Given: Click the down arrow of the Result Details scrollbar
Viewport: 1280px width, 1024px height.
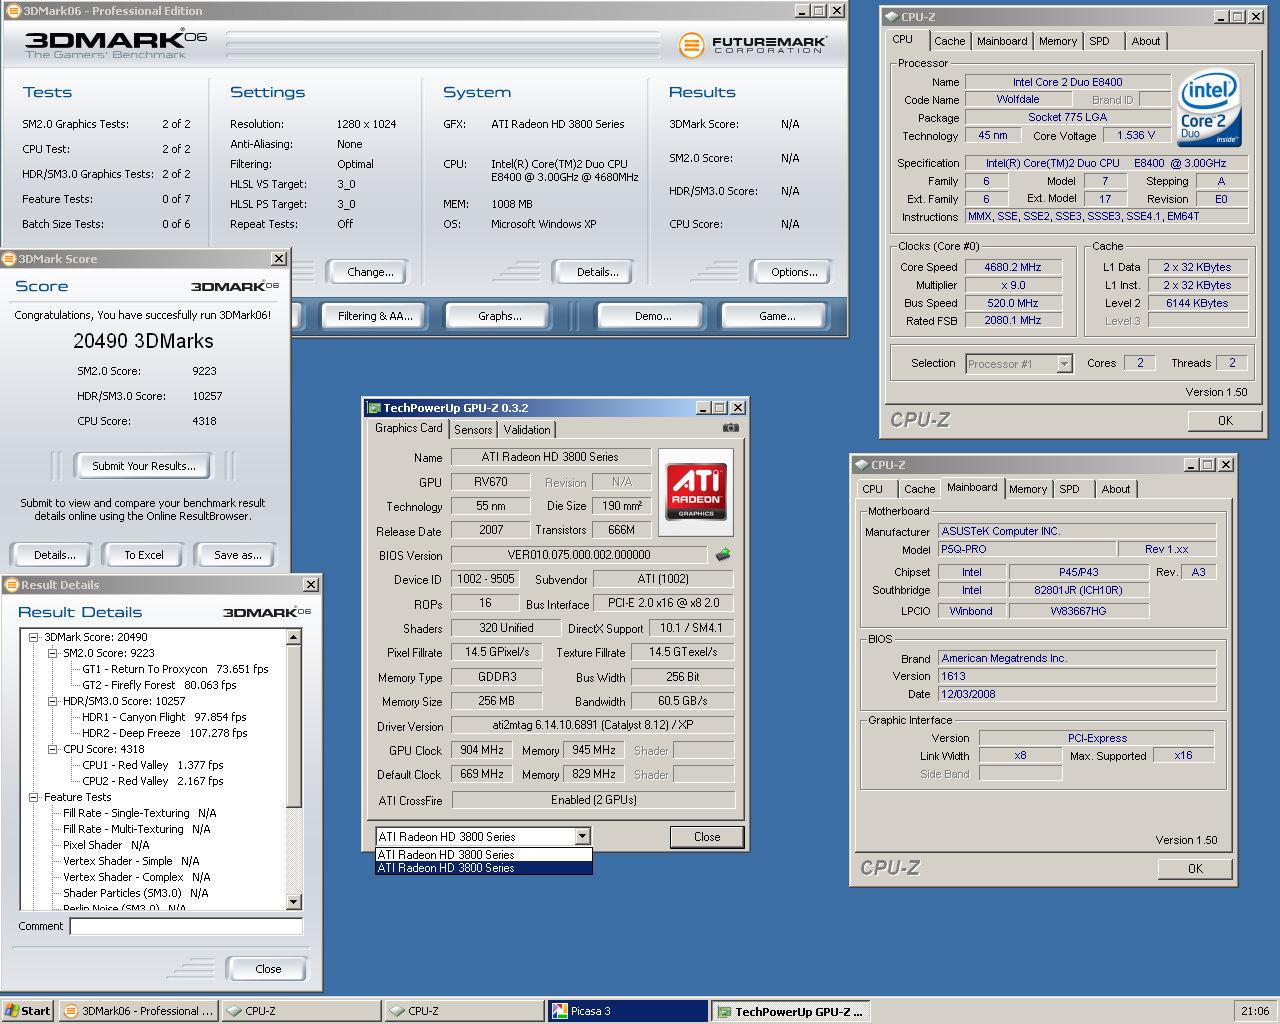Looking at the screenshot, I should (294, 902).
